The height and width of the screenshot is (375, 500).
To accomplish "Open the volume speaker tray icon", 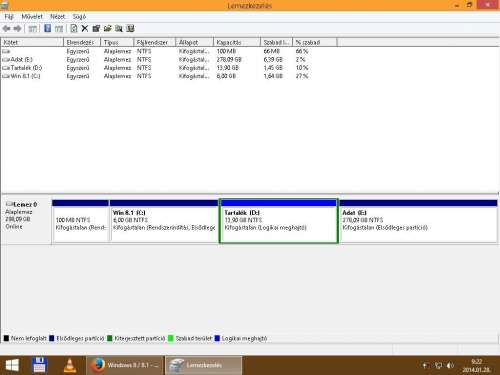I will 450,366.
